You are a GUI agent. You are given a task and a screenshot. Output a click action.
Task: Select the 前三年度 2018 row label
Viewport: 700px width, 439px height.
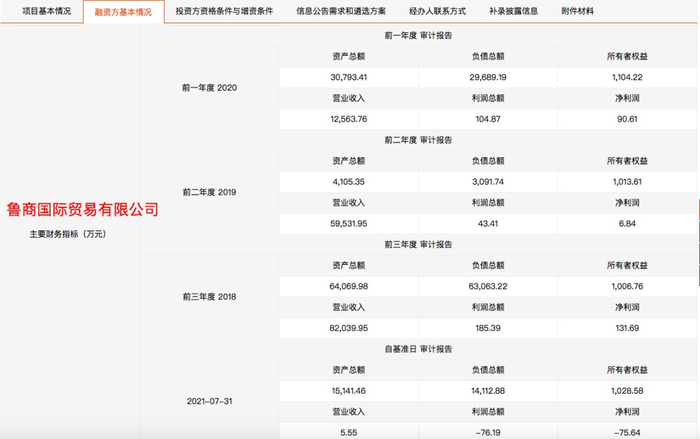click(x=209, y=297)
